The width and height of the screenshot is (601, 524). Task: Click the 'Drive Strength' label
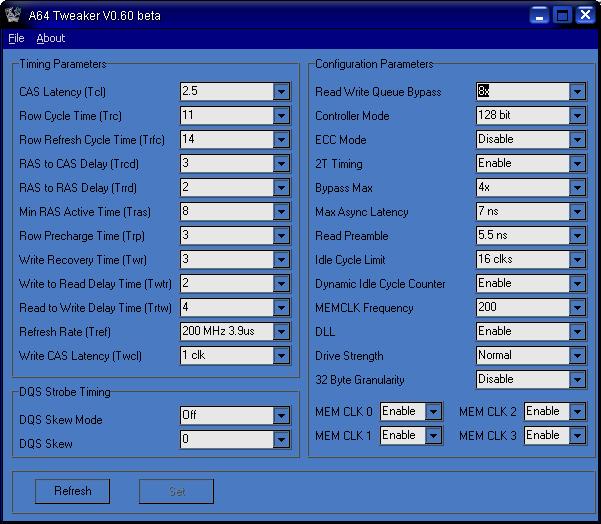(x=349, y=356)
